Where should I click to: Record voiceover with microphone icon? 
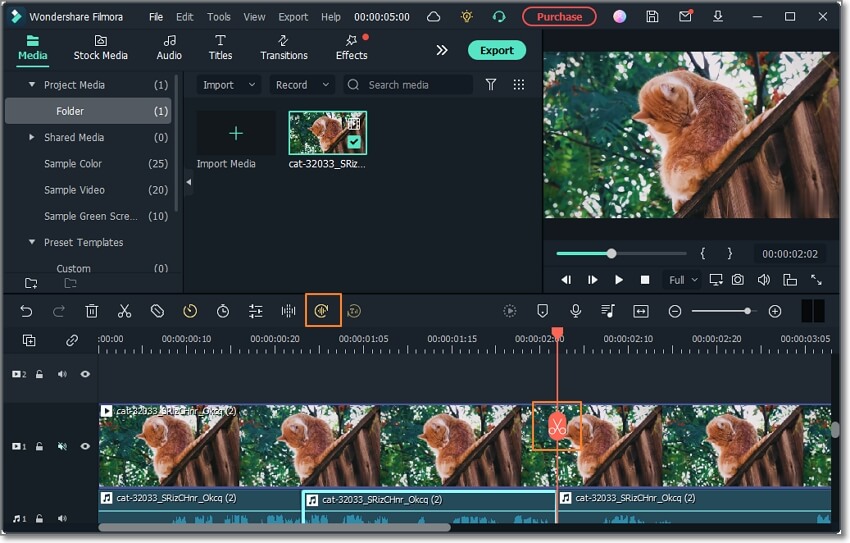point(575,311)
